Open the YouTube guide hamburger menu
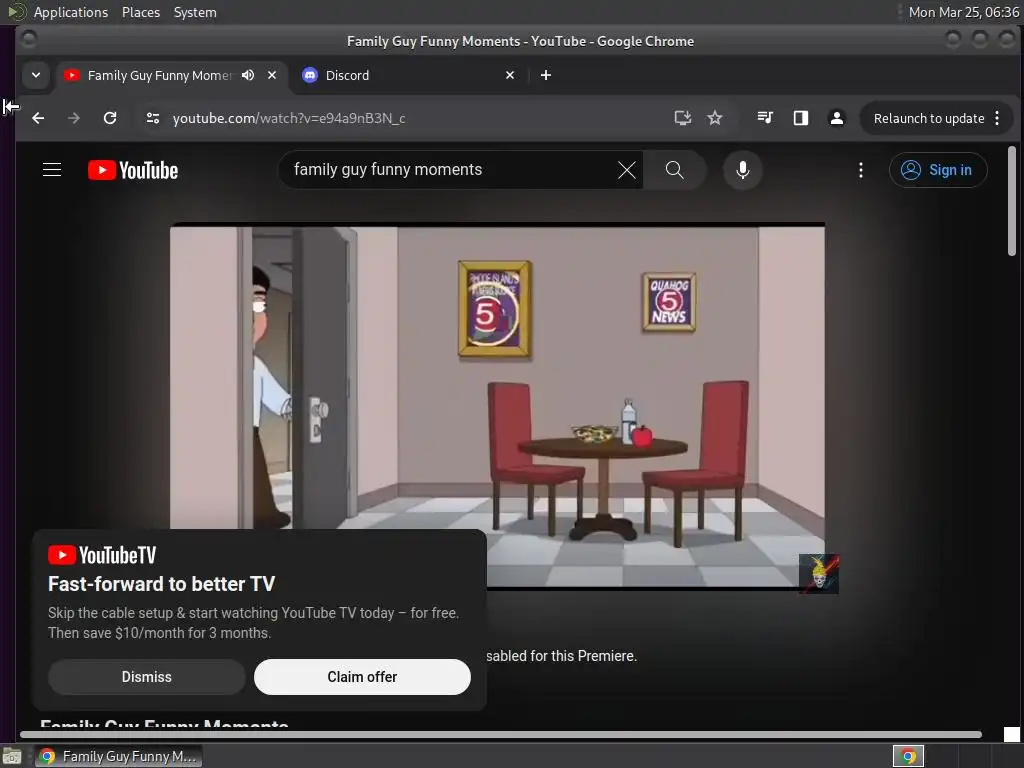This screenshot has width=1024, height=768. coord(52,170)
